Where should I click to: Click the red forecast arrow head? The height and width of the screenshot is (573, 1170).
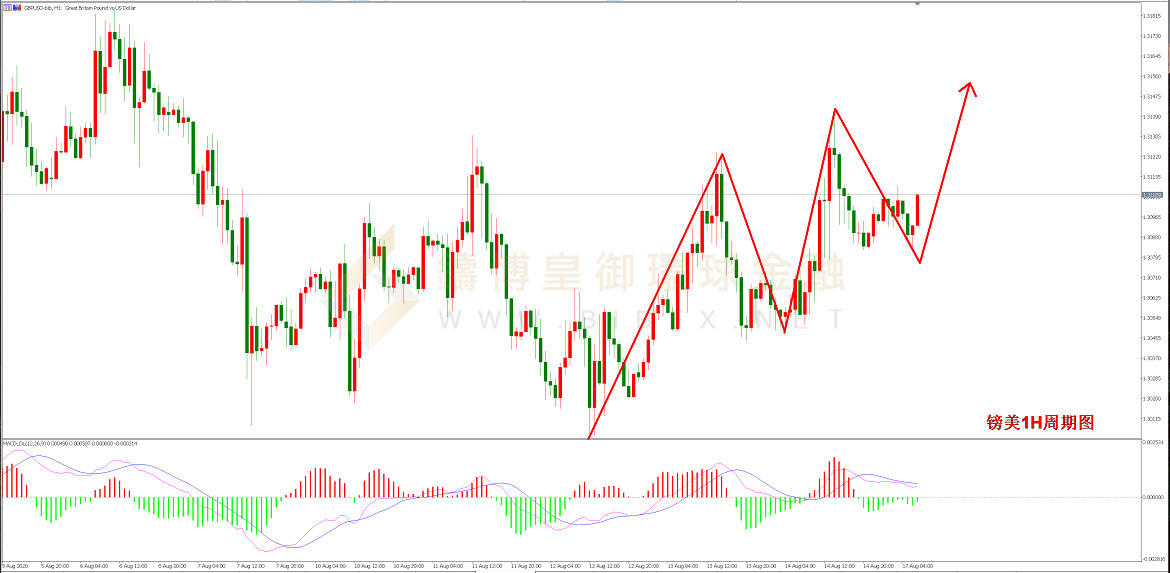coord(968,87)
